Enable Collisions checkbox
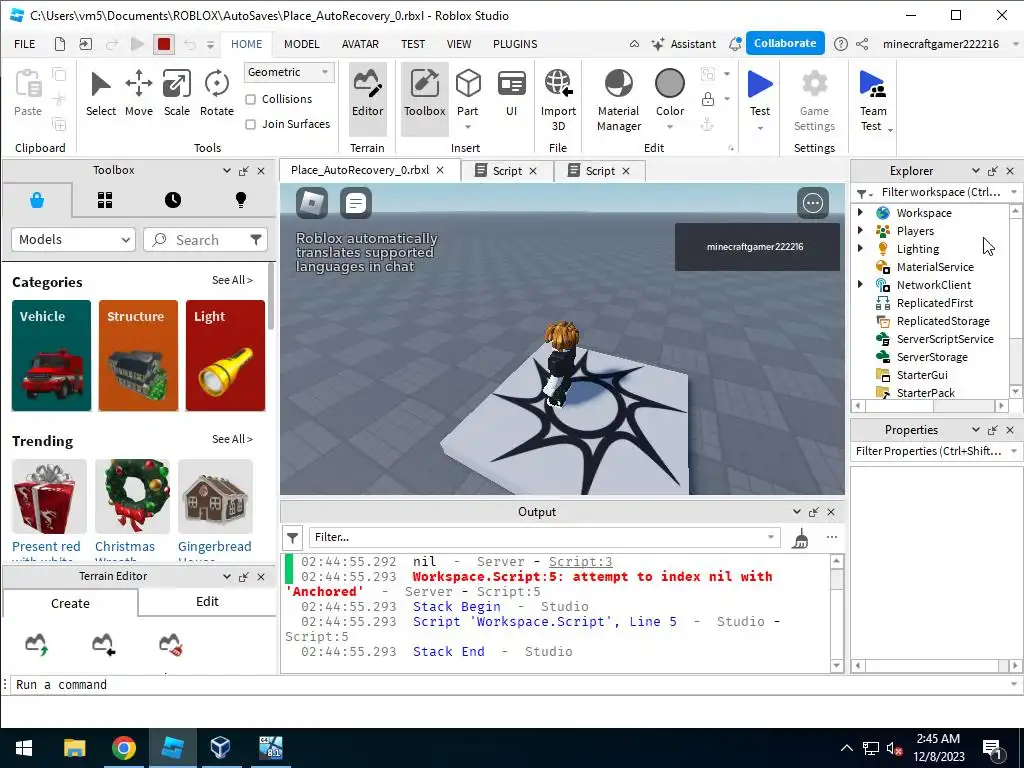1024x768 pixels. coord(250,99)
